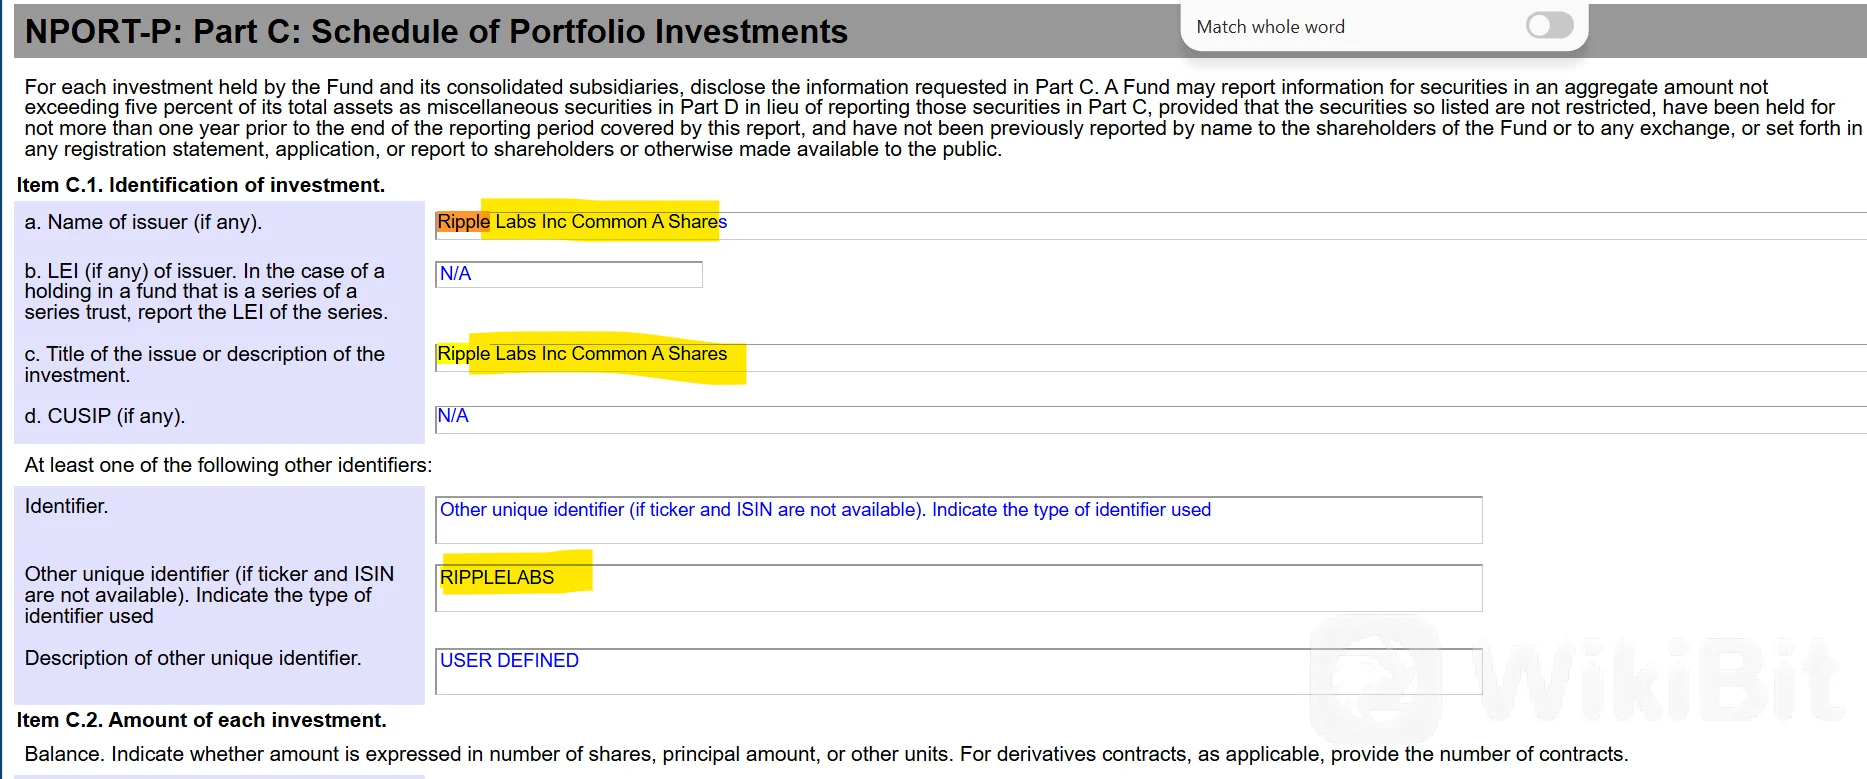Image resolution: width=1867 pixels, height=779 pixels.
Task: Click 'At least one of the following' text
Action: click(228, 465)
